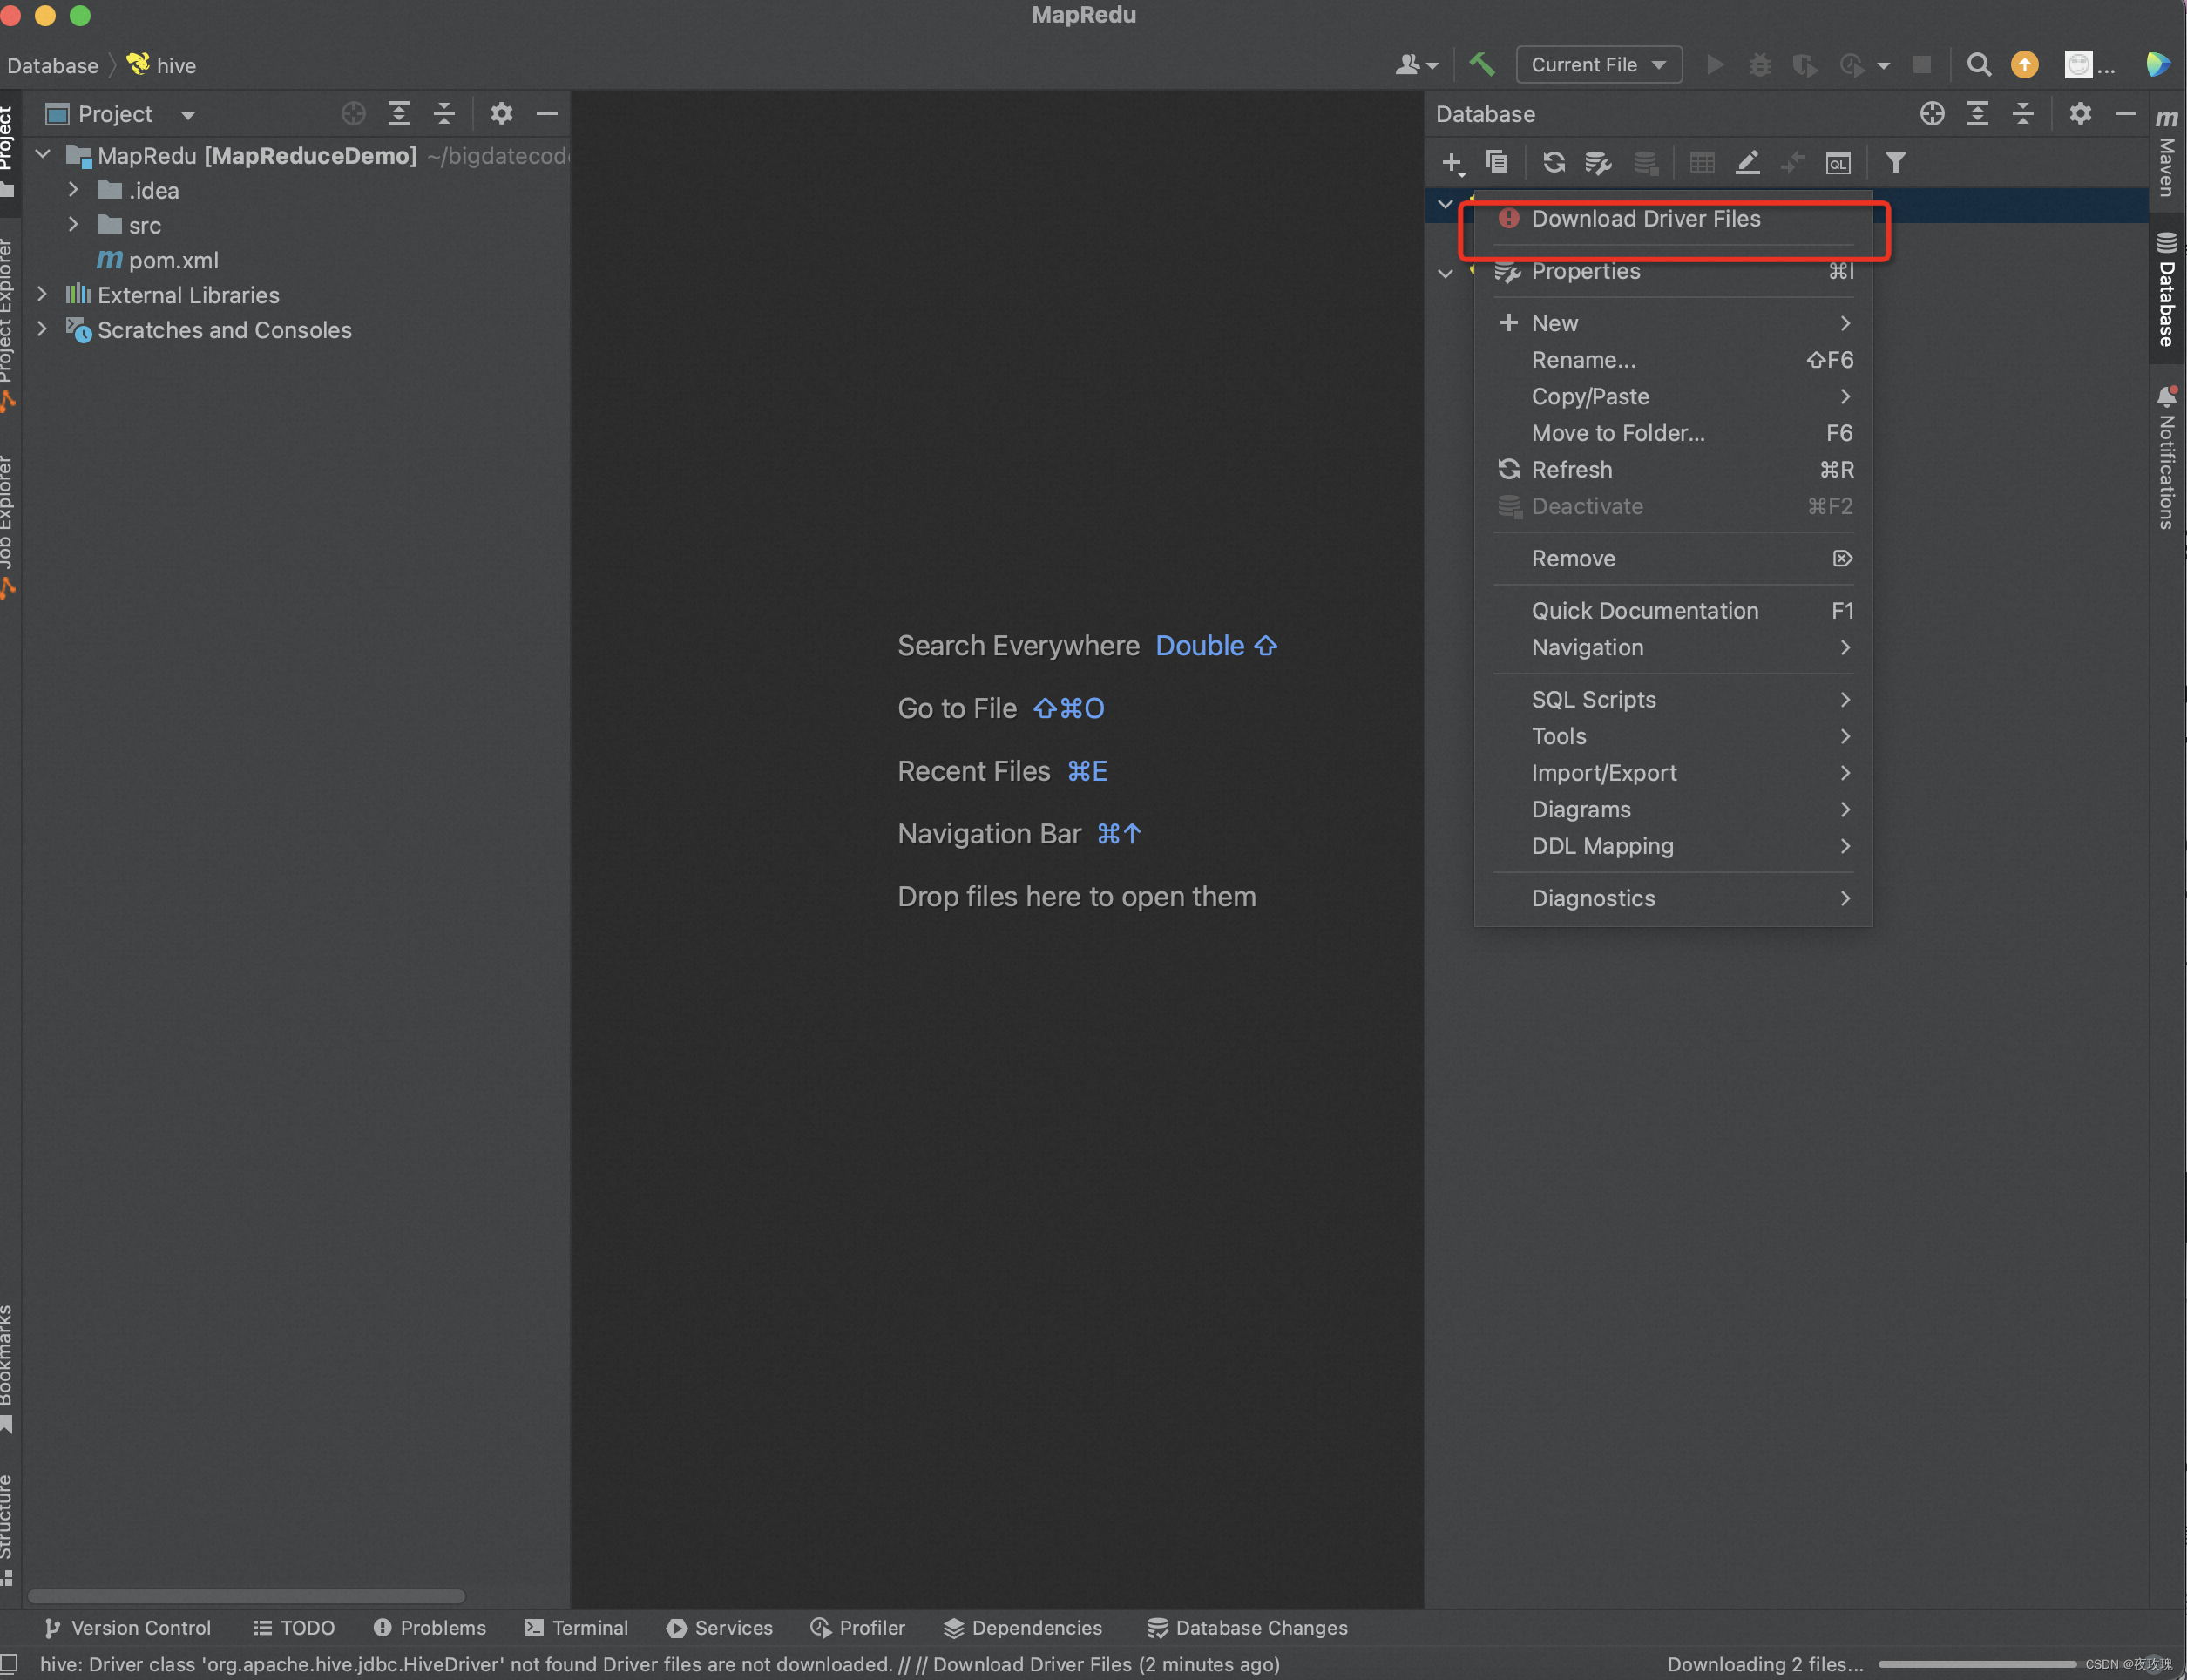Image resolution: width=2187 pixels, height=1680 pixels.
Task: Click the Table editor icon in toolbar
Action: 1698,162
